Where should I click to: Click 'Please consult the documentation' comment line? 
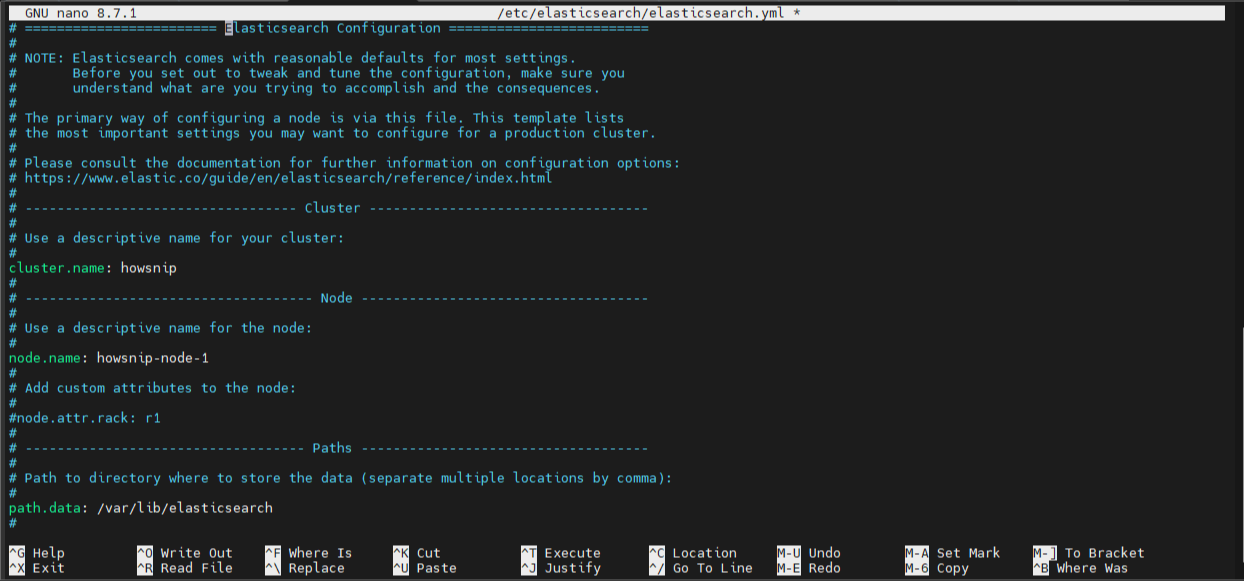coord(345,163)
